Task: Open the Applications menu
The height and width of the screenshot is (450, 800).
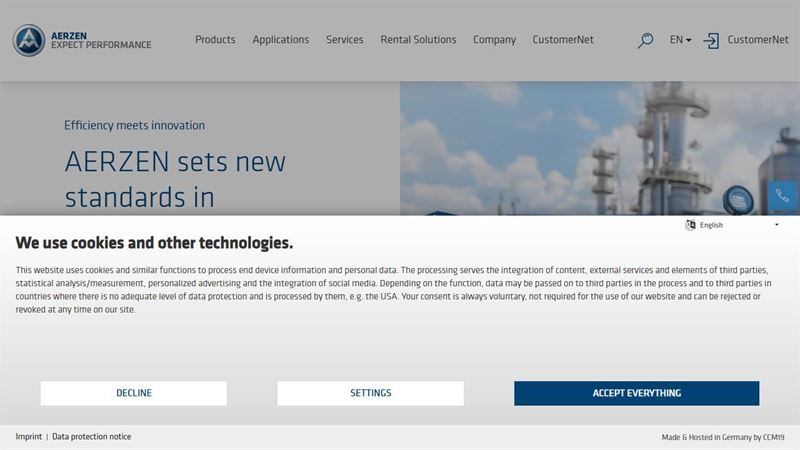Action: coord(281,40)
